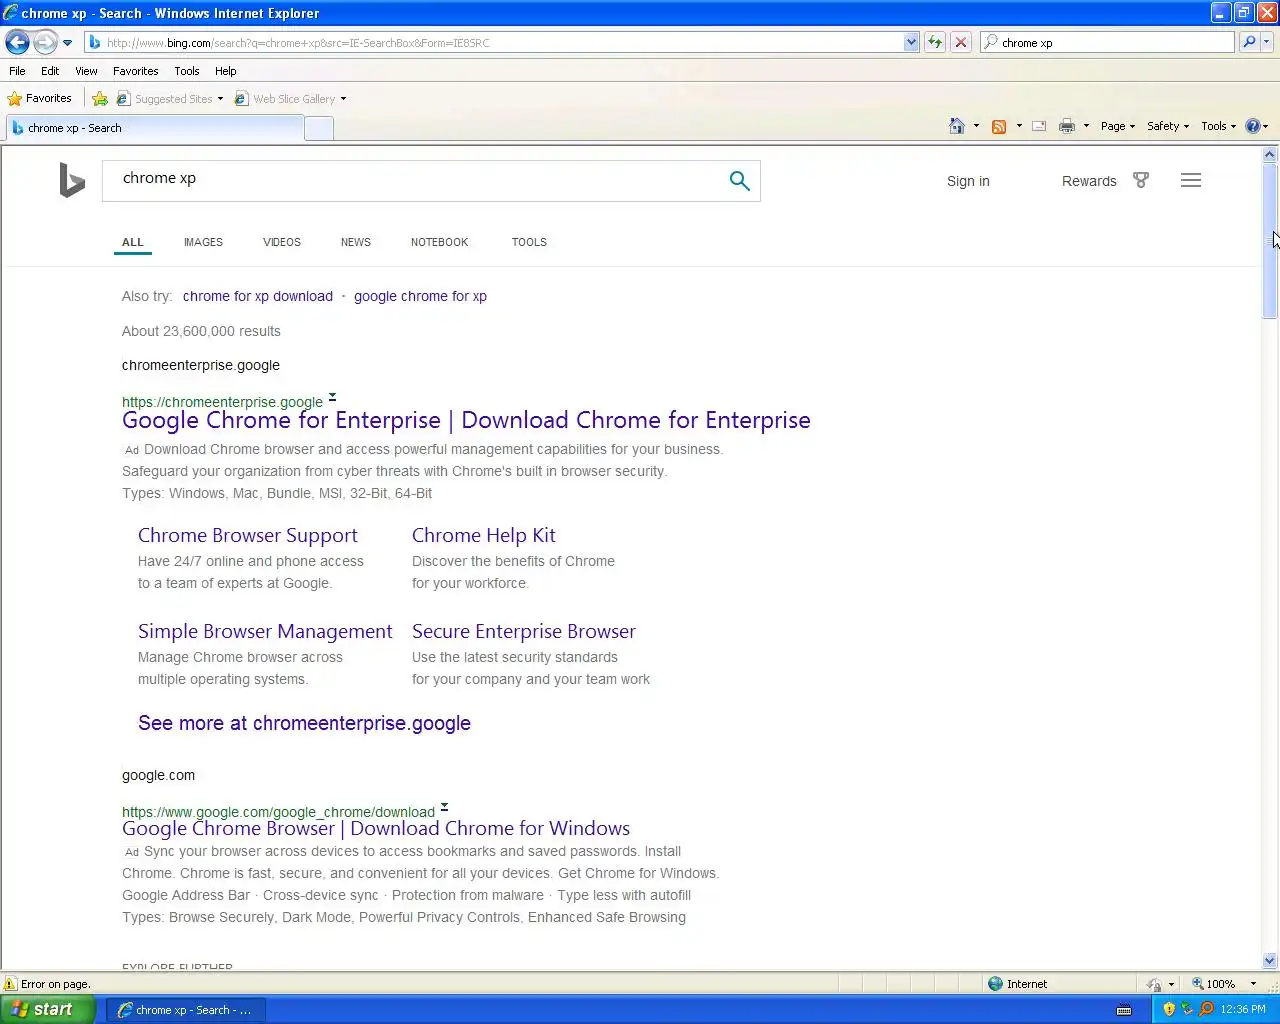Click the Print icon in command bar
Image resolution: width=1280 pixels, height=1024 pixels.
(x=1067, y=126)
